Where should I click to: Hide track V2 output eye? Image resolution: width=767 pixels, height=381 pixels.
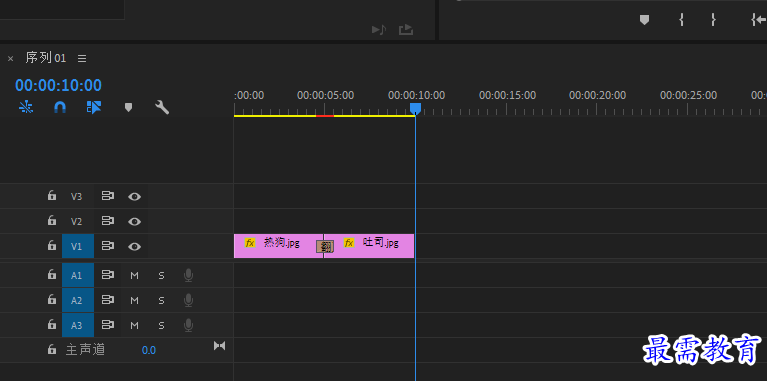pos(135,222)
